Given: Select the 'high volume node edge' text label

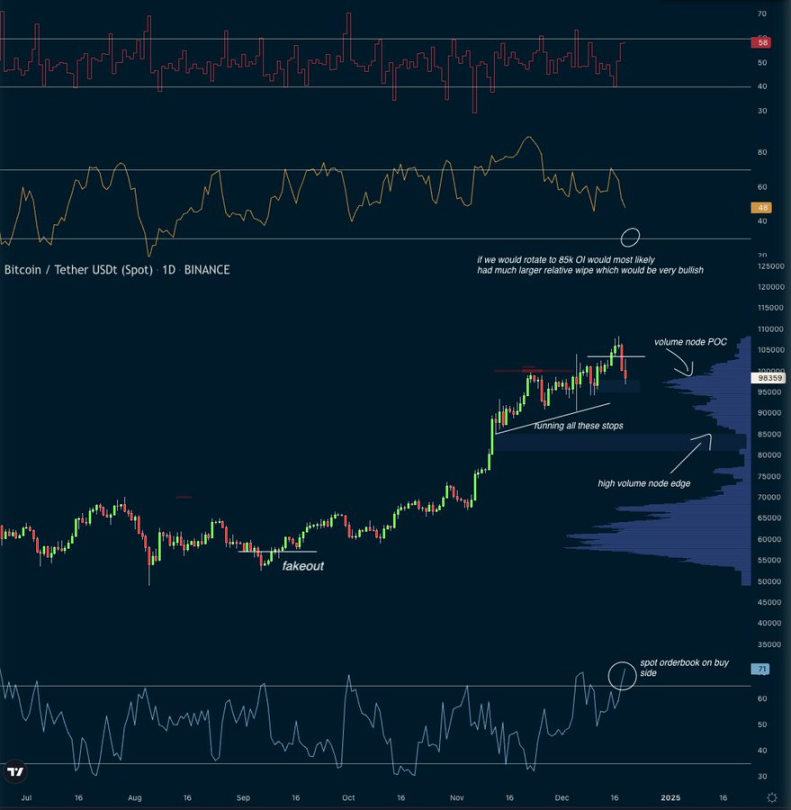Looking at the screenshot, I should (645, 484).
